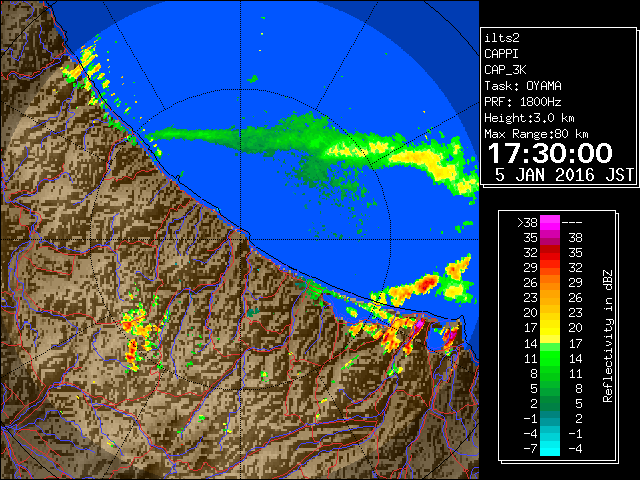Click the right-column '-4' legend value
The height and width of the screenshot is (480, 640).
point(575,449)
